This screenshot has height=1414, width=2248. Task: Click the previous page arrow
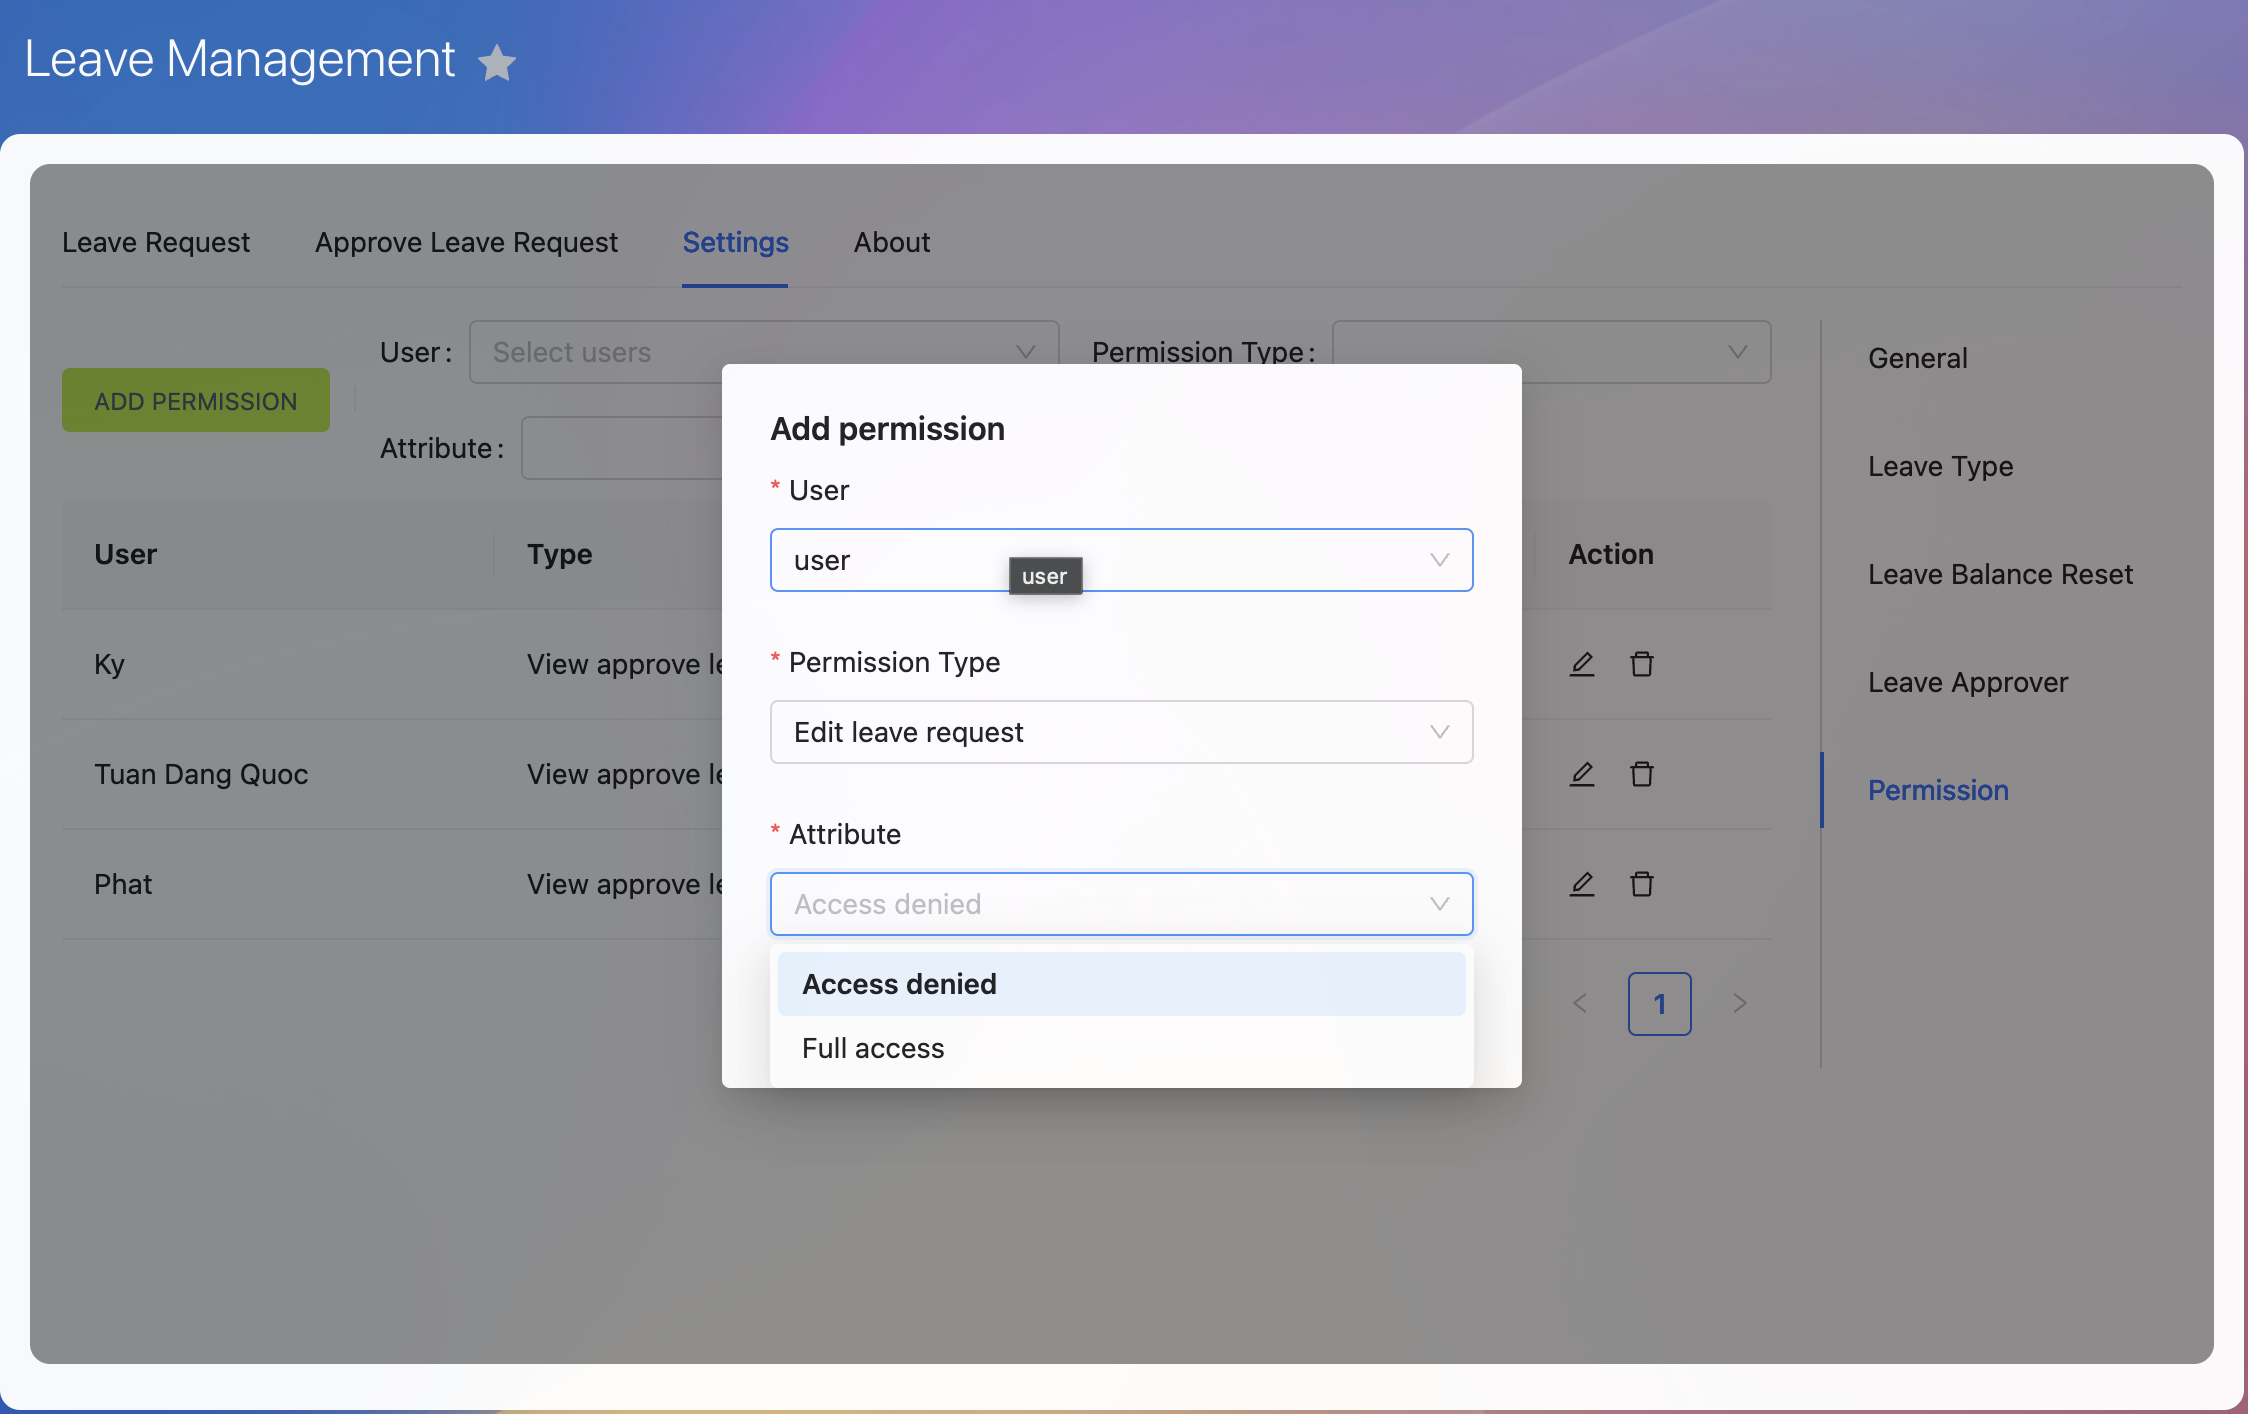[x=1580, y=1003]
